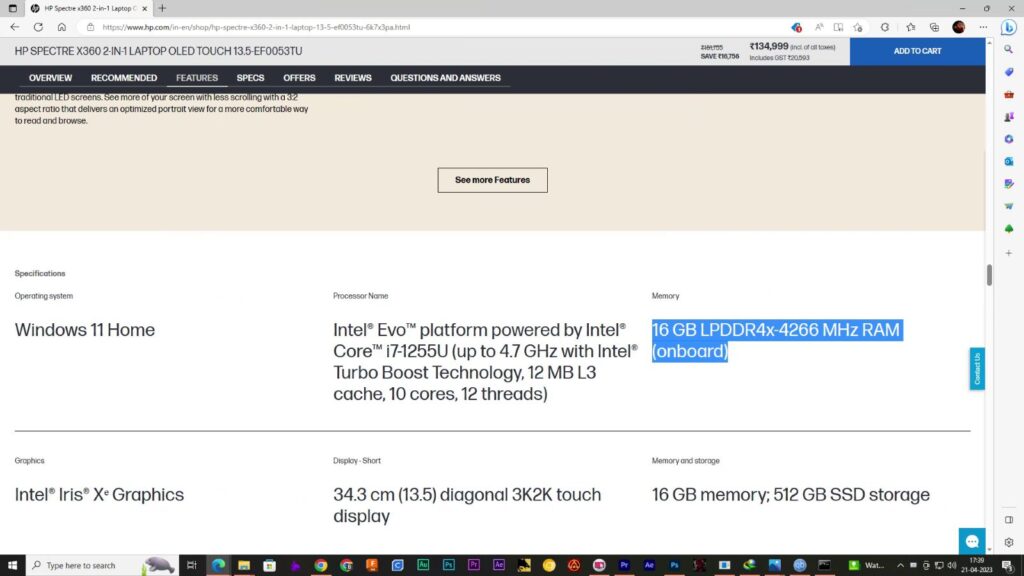The image size is (1024, 576).
Task: Open the Contact Us side tab
Action: coord(977,368)
